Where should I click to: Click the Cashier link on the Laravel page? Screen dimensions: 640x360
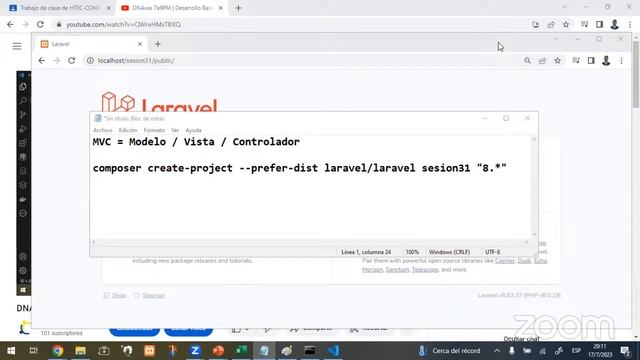point(504,260)
